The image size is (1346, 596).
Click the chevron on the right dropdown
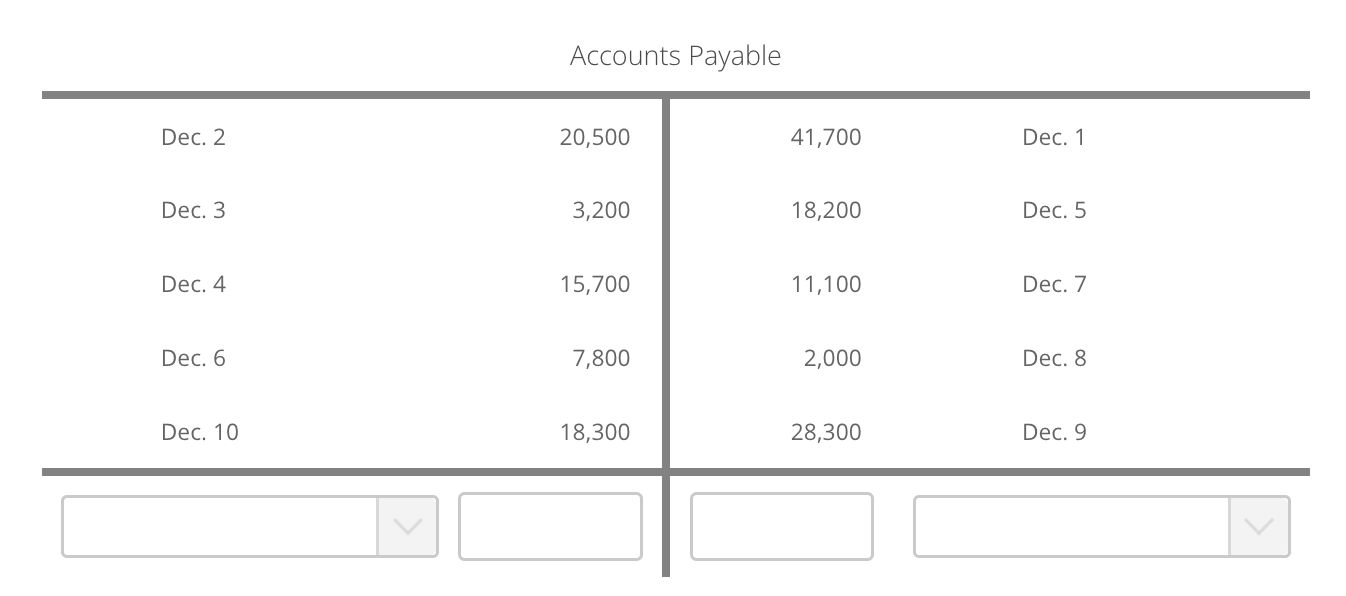(1257, 527)
